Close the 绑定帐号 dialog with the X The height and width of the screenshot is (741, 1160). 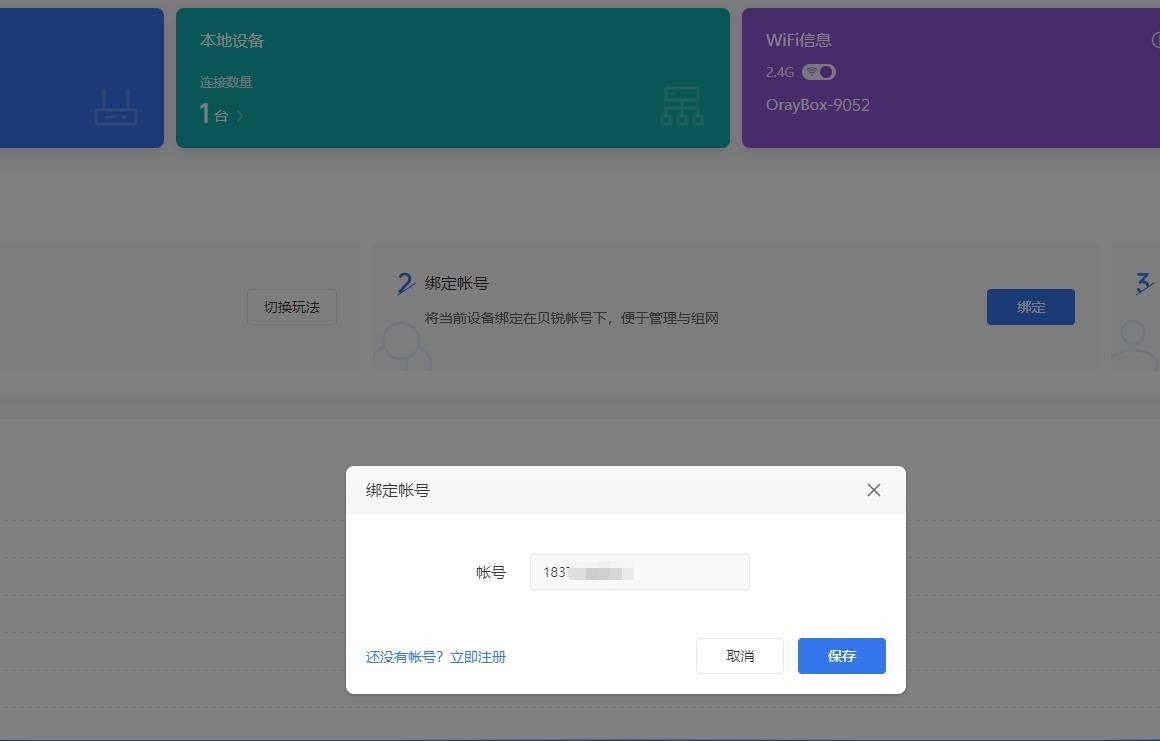[x=874, y=490]
